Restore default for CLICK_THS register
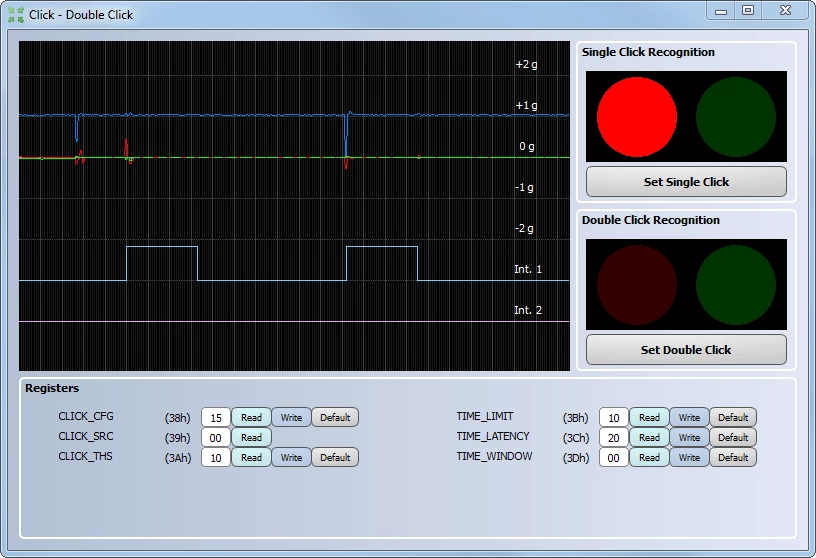Screen dimensions: 816x558 335,458
